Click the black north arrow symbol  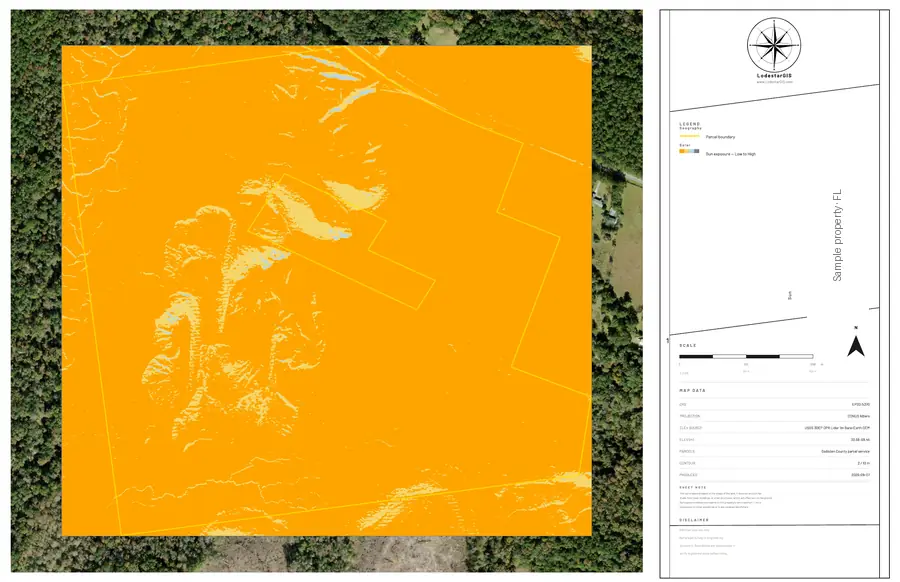click(x=856, y=346)
